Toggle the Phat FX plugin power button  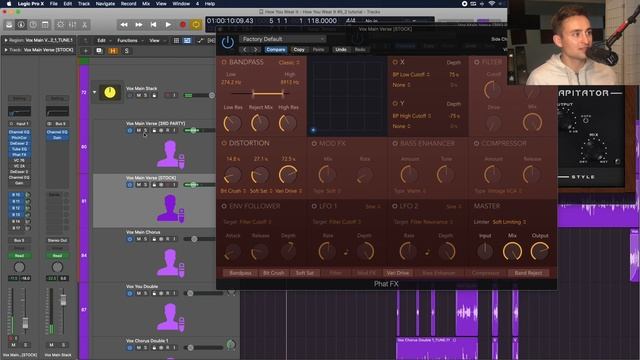tap(227, 42)
